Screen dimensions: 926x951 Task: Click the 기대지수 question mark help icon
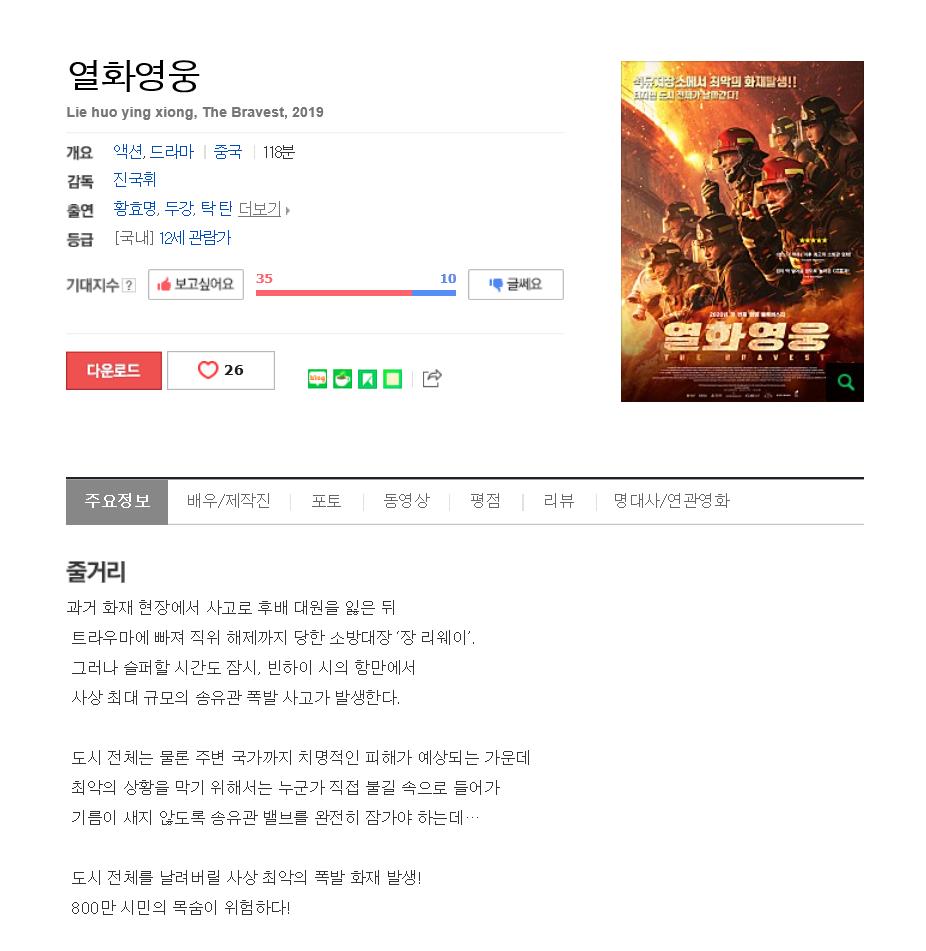[129, 285]
